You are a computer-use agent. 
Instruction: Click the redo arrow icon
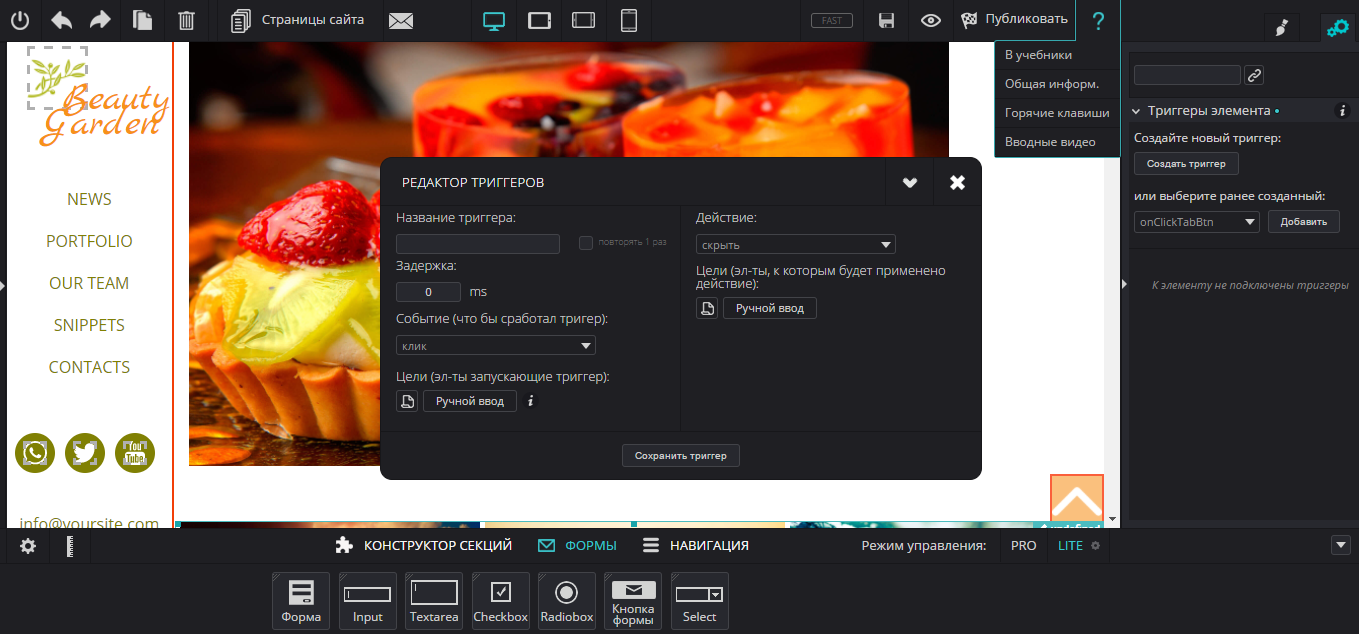[x=100, y=20]
